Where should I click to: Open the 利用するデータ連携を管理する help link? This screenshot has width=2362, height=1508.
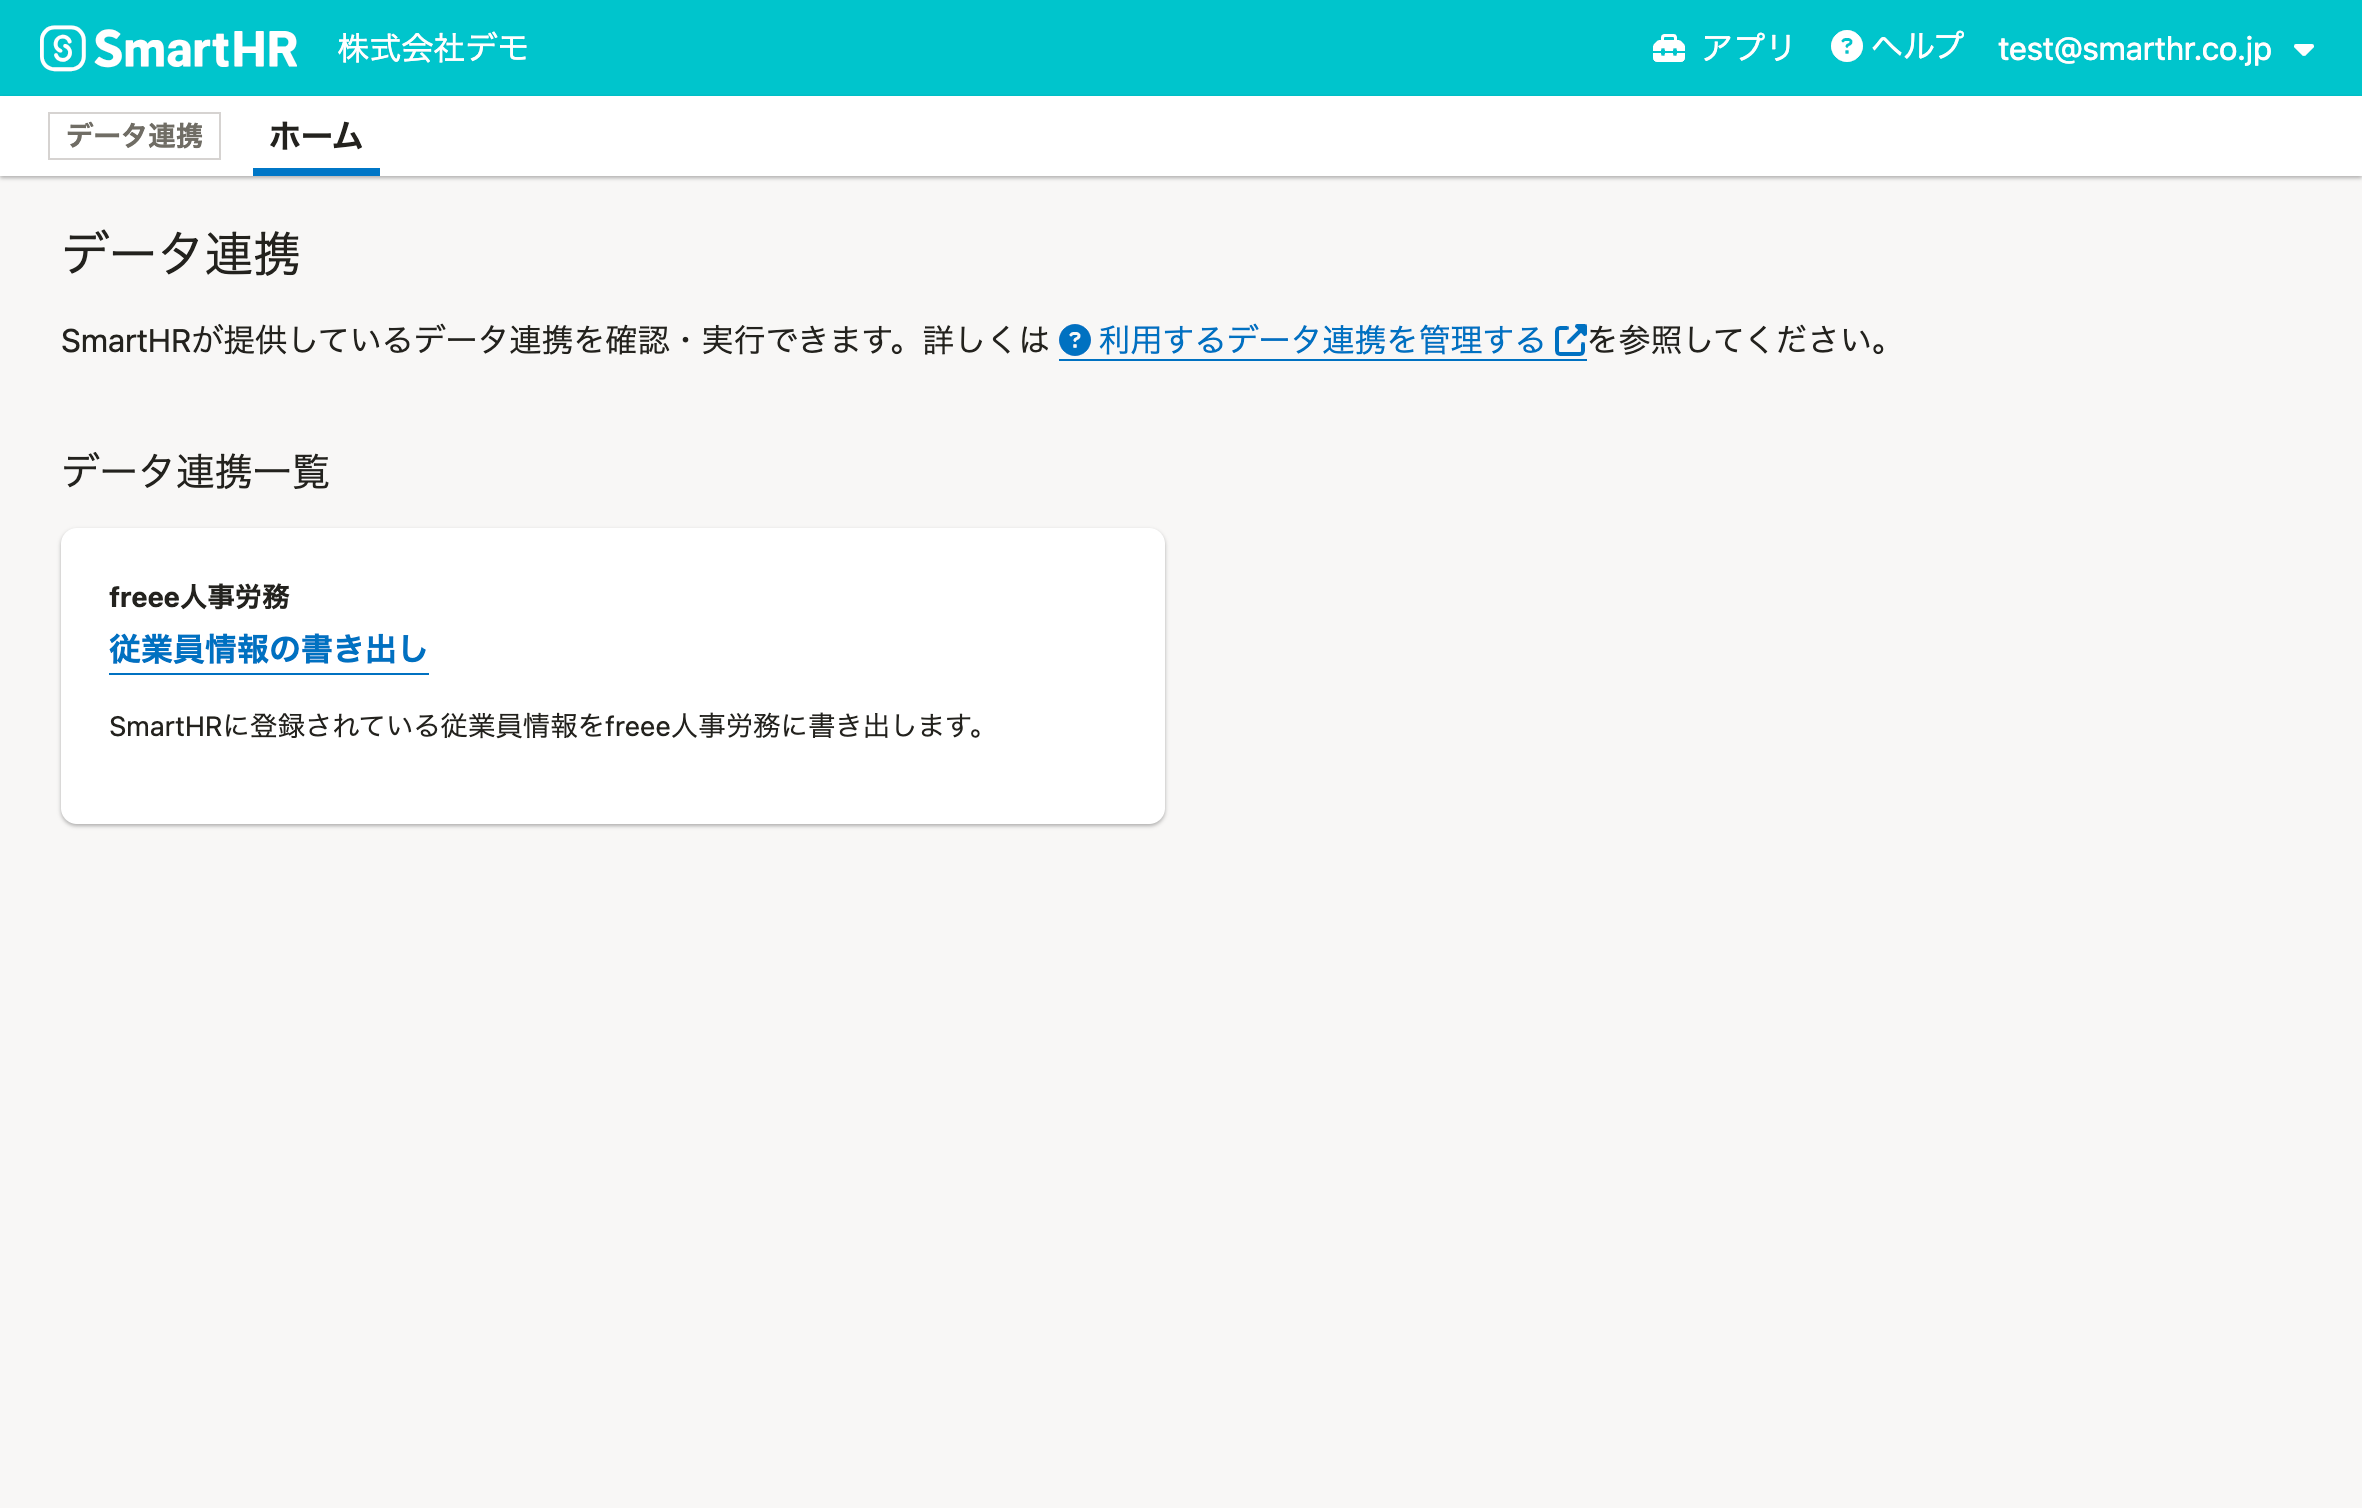[1322, 341]
